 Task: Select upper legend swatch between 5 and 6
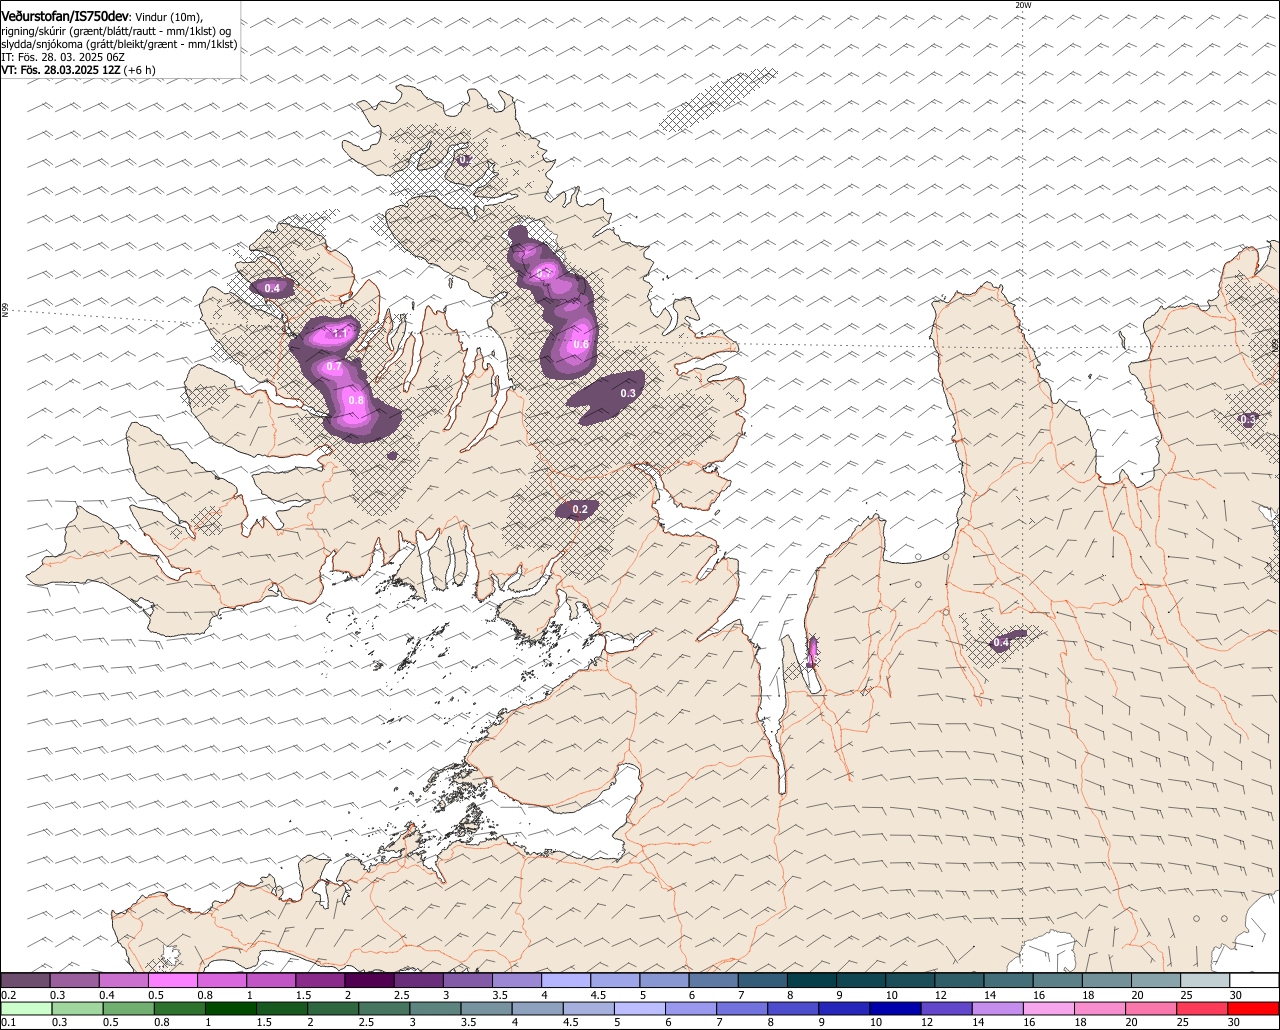665,980
